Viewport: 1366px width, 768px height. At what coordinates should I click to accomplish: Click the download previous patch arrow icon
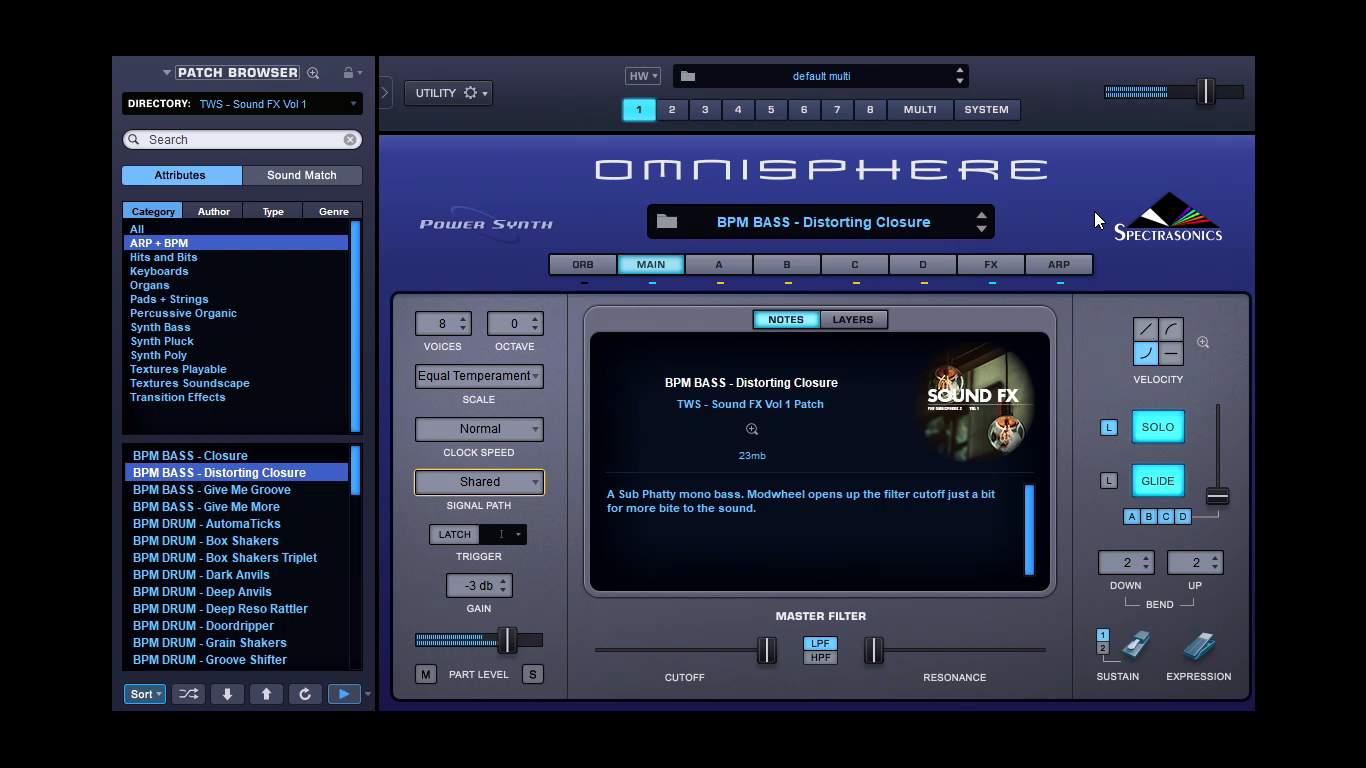tap(227, 693)
